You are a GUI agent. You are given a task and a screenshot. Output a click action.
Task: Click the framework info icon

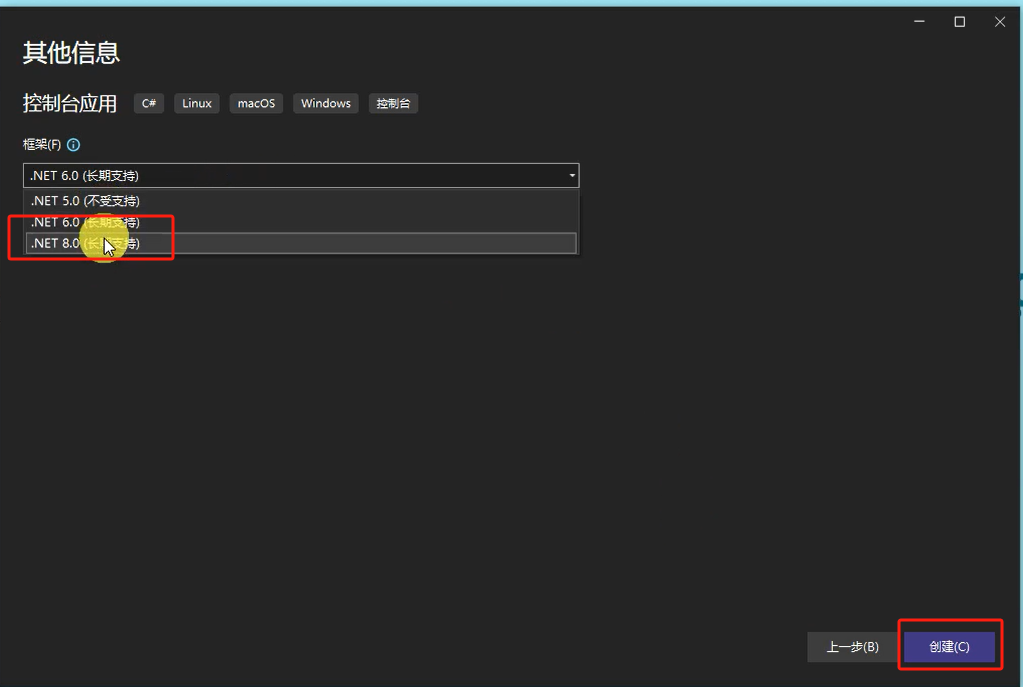click(74, 145)
